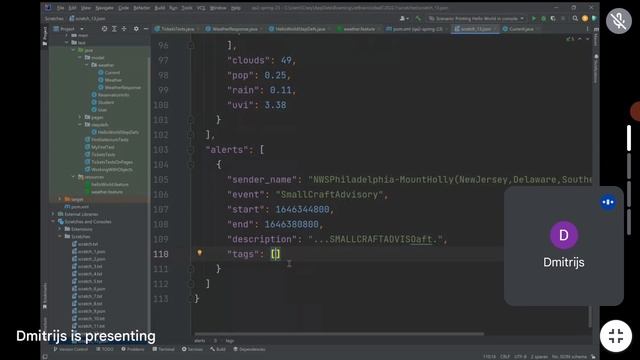The image size is (640, 360).
Task: Expand the target folder
Action: click(60, 199)
